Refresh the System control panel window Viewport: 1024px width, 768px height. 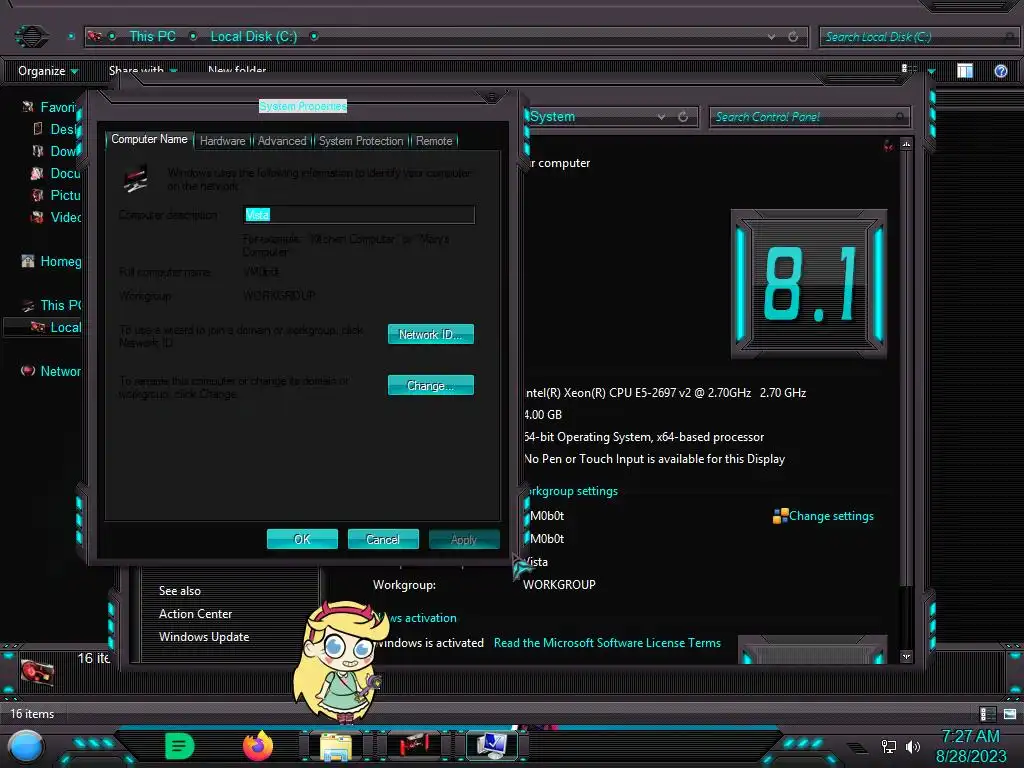tap(683, 116)
